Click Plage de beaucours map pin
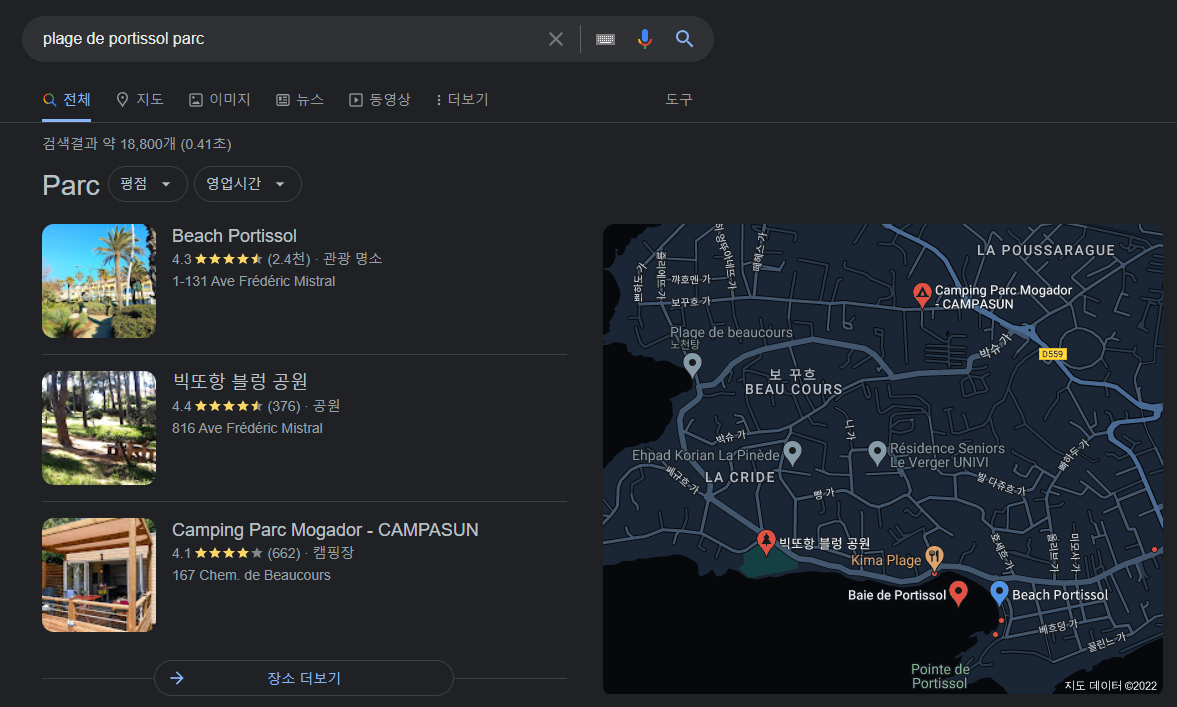Screen dimensions: 1177x707 pos(692,365)
